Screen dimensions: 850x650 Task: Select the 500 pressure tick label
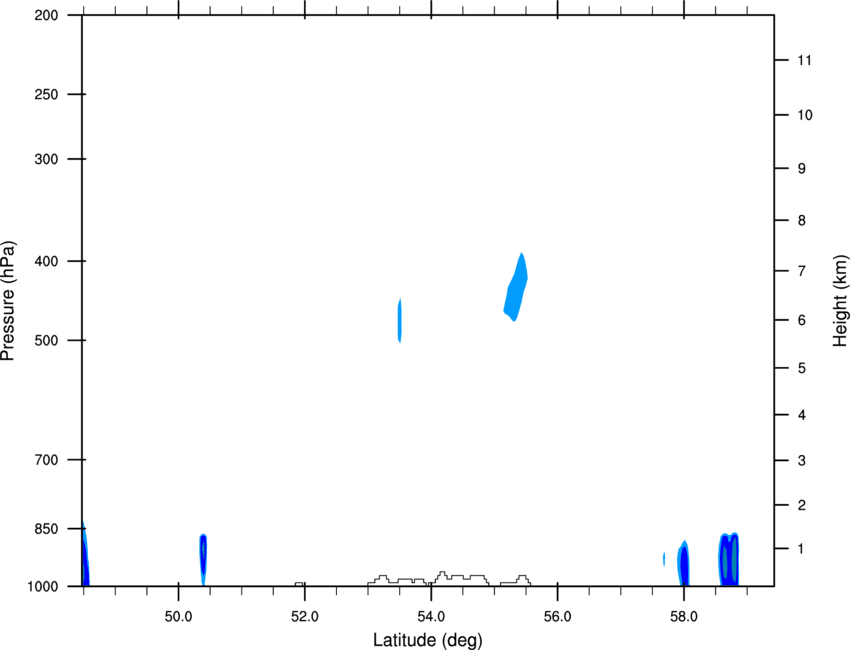point(46,340)
